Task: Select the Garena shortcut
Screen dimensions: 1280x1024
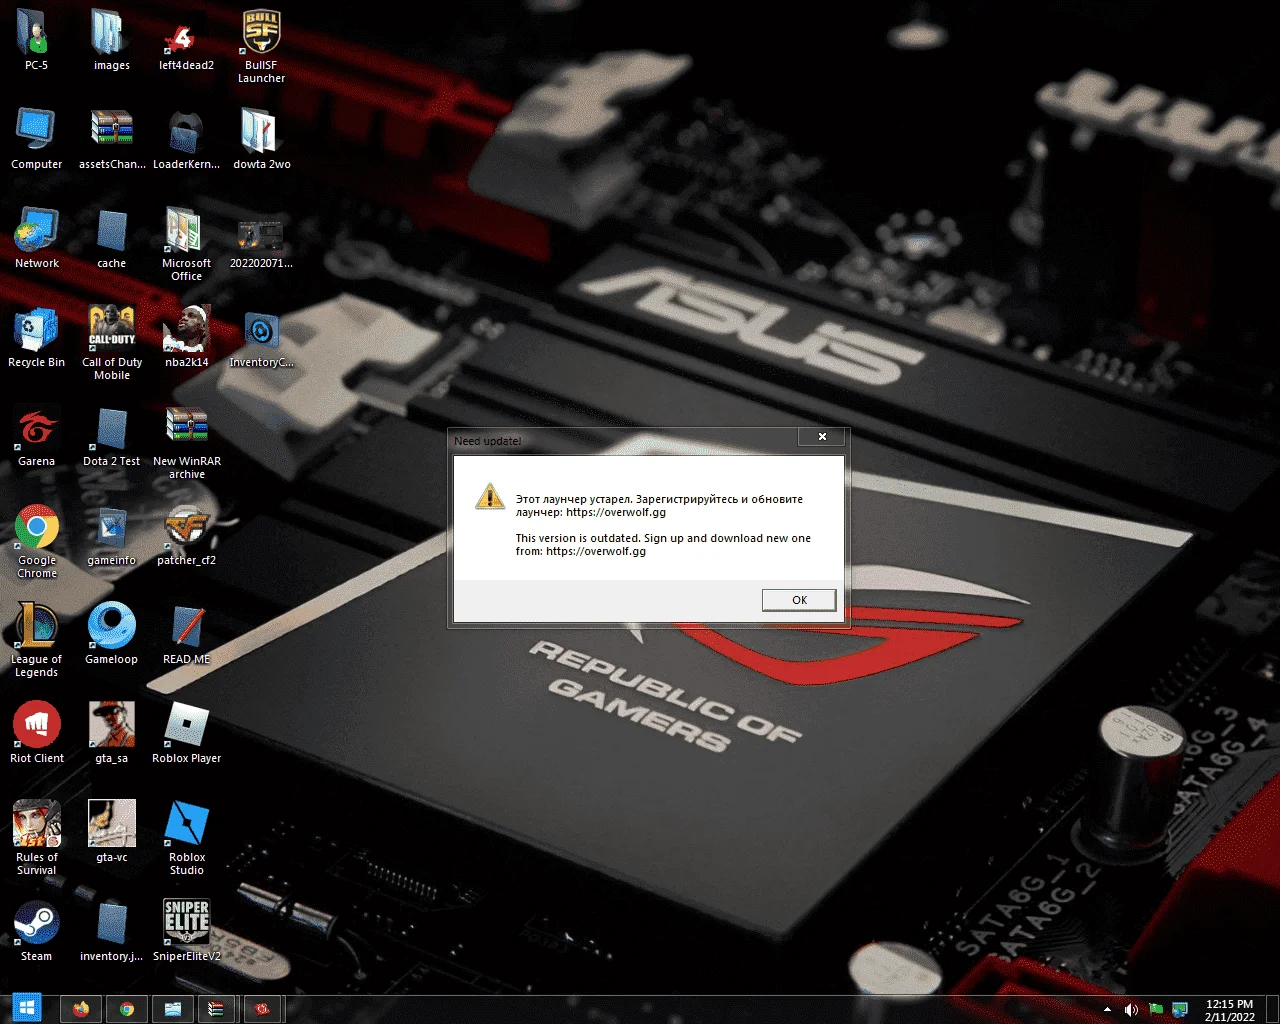Action: tap(37, 435)
